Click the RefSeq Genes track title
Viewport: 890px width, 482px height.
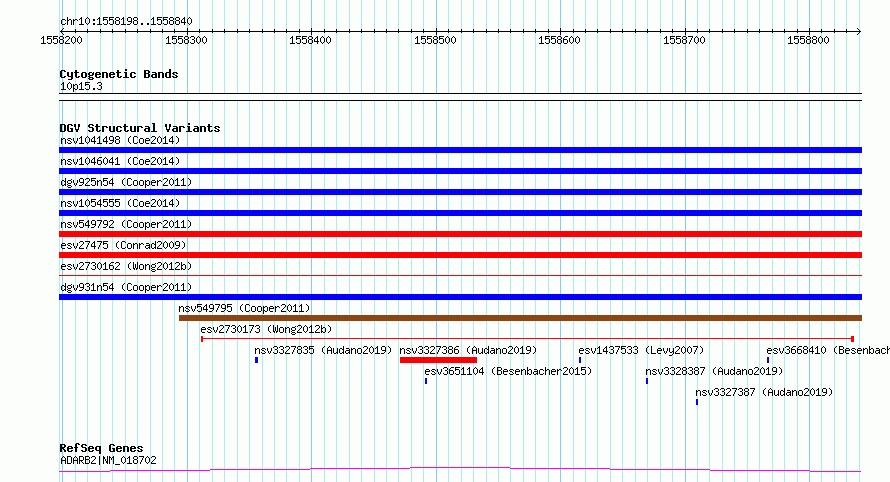[101, 448]
